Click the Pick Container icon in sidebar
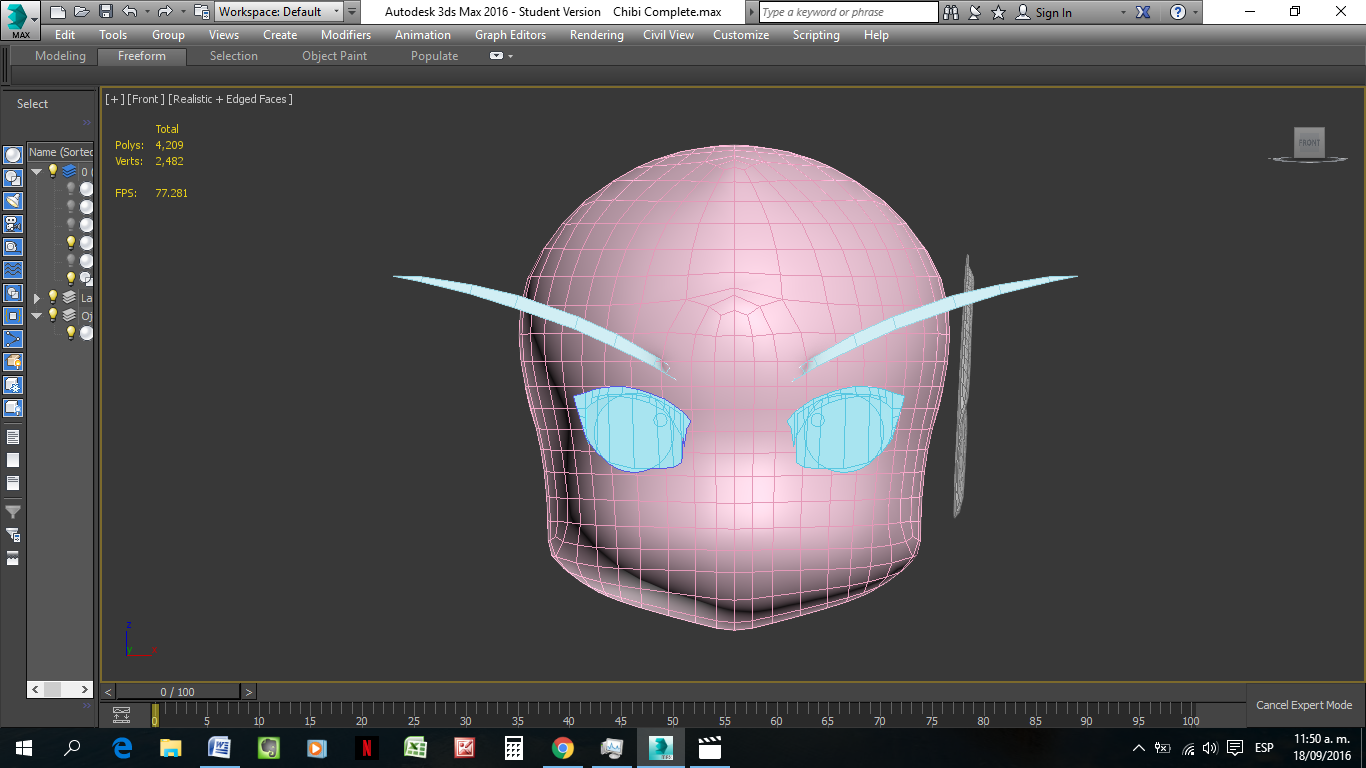Image resolution: width=1366 pixels, height=768 pixels. tap(13, 362)
